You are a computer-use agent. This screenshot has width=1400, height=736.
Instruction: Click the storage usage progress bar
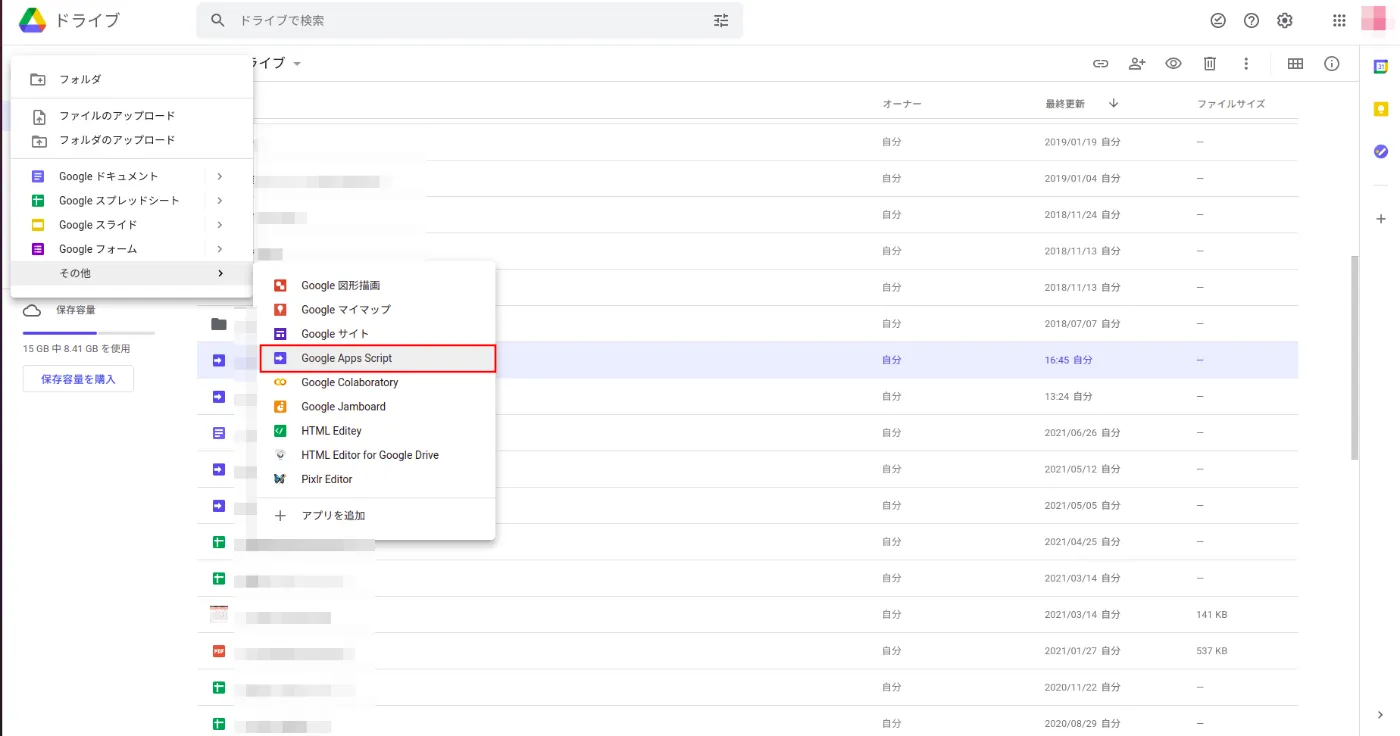click(x=88, y=332)
